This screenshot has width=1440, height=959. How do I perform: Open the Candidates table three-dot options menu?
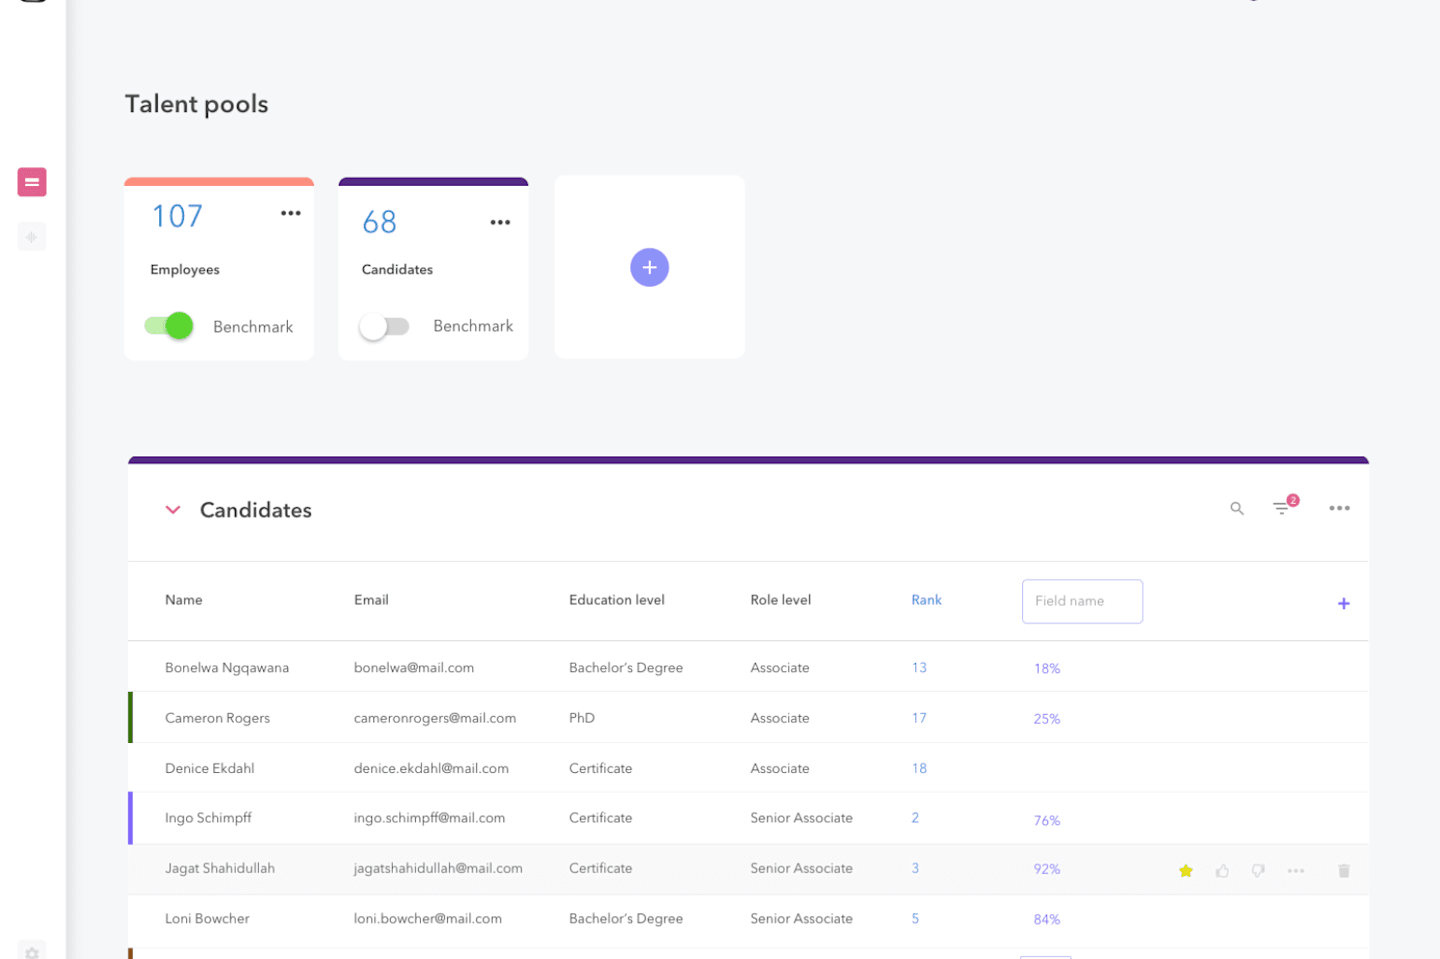click(1340, 508)
